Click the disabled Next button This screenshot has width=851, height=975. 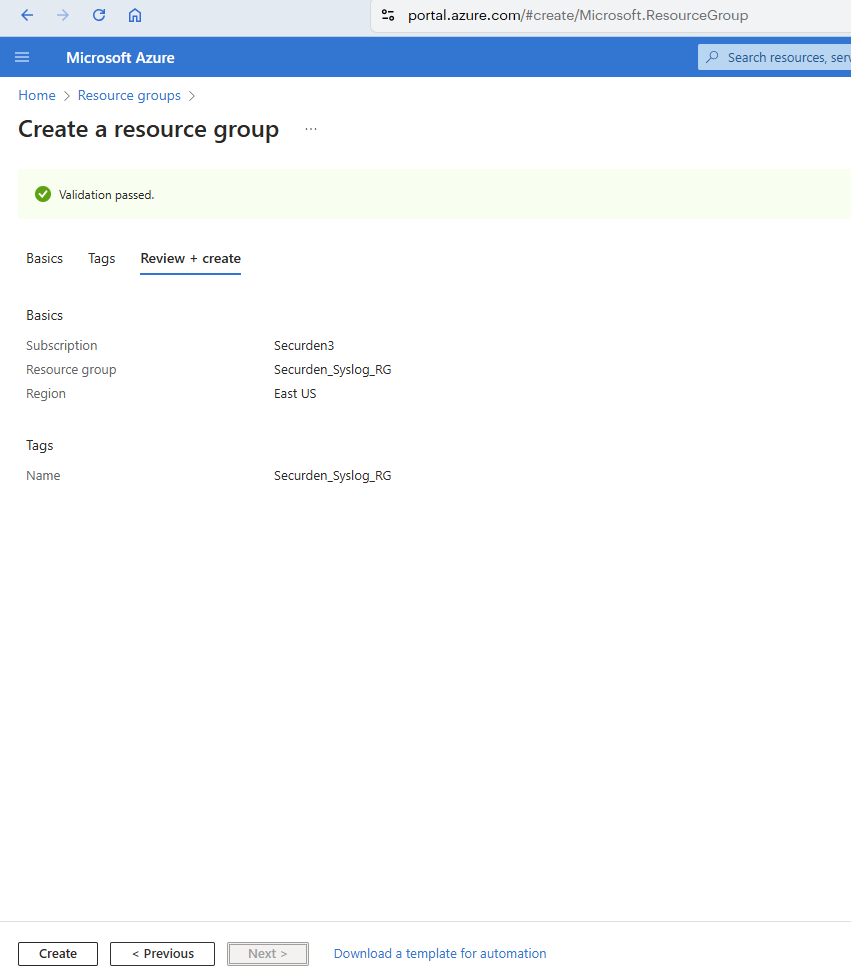[268, 953]
